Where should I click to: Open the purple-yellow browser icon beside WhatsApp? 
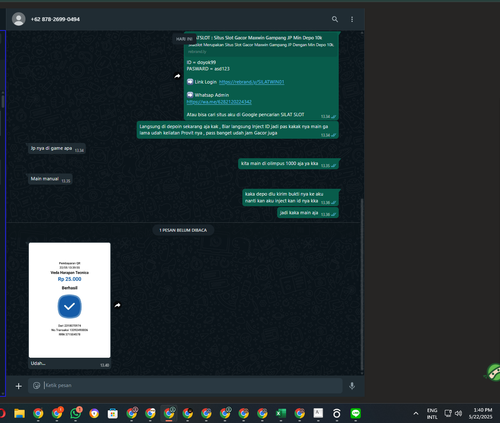(x=94, y=414)
